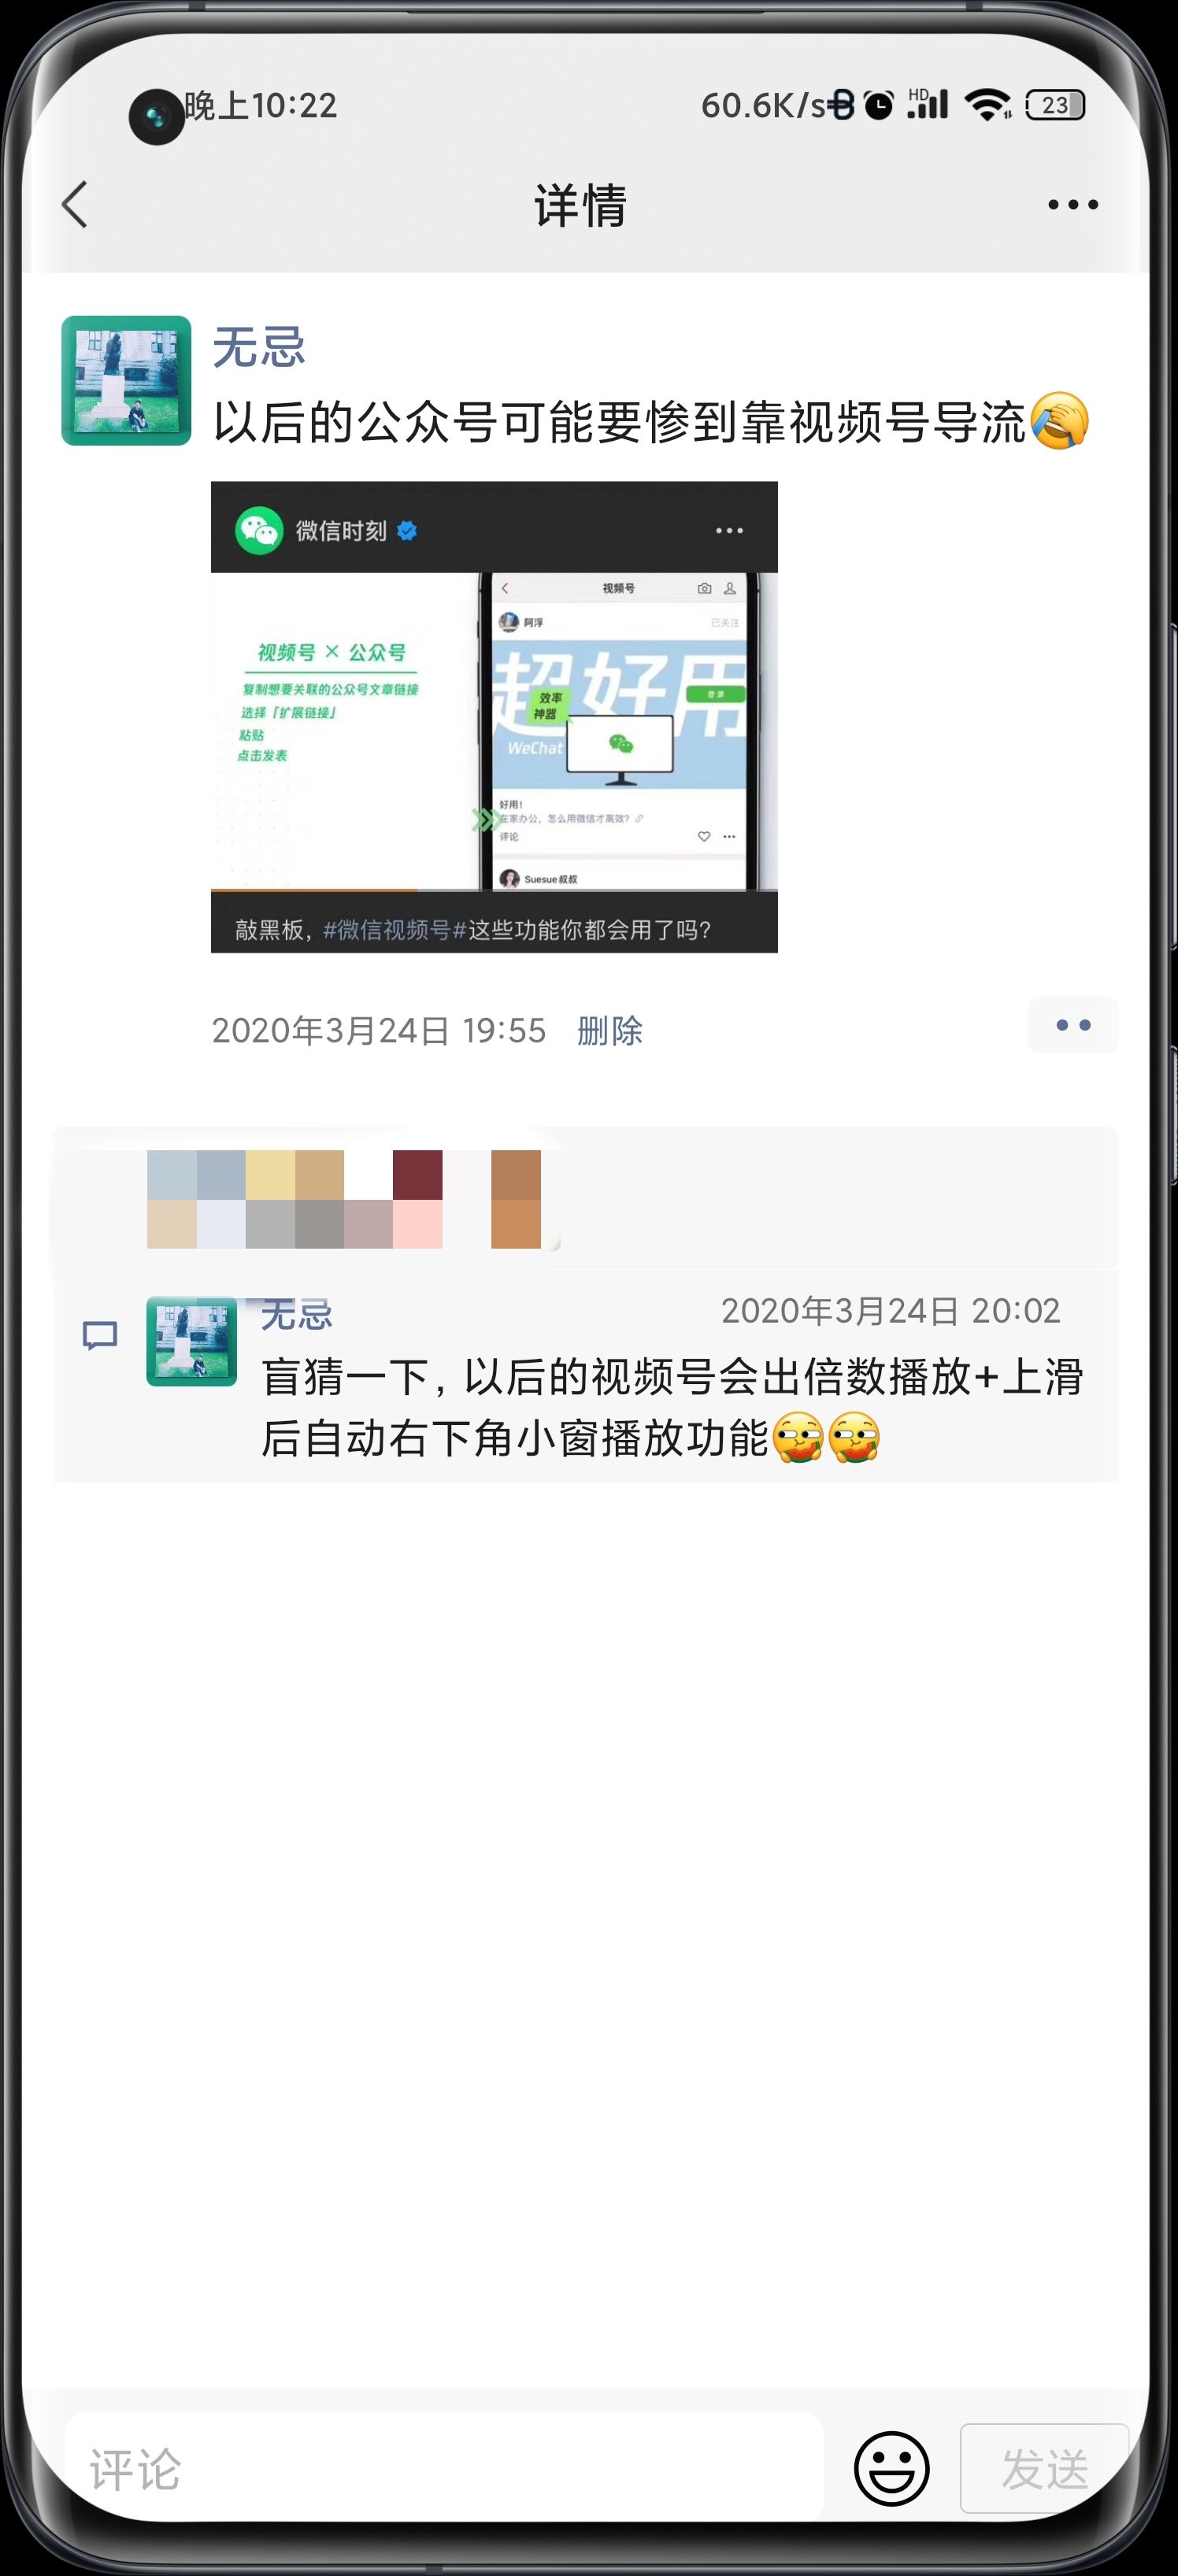Open the three-dot menu on shared video card

(x=729, y=531)
